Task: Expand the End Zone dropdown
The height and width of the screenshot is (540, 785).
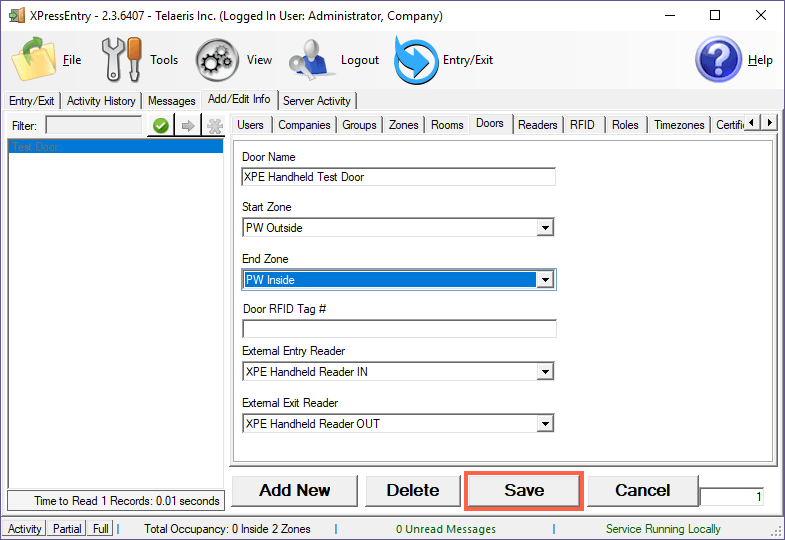Action: [545, 280]
